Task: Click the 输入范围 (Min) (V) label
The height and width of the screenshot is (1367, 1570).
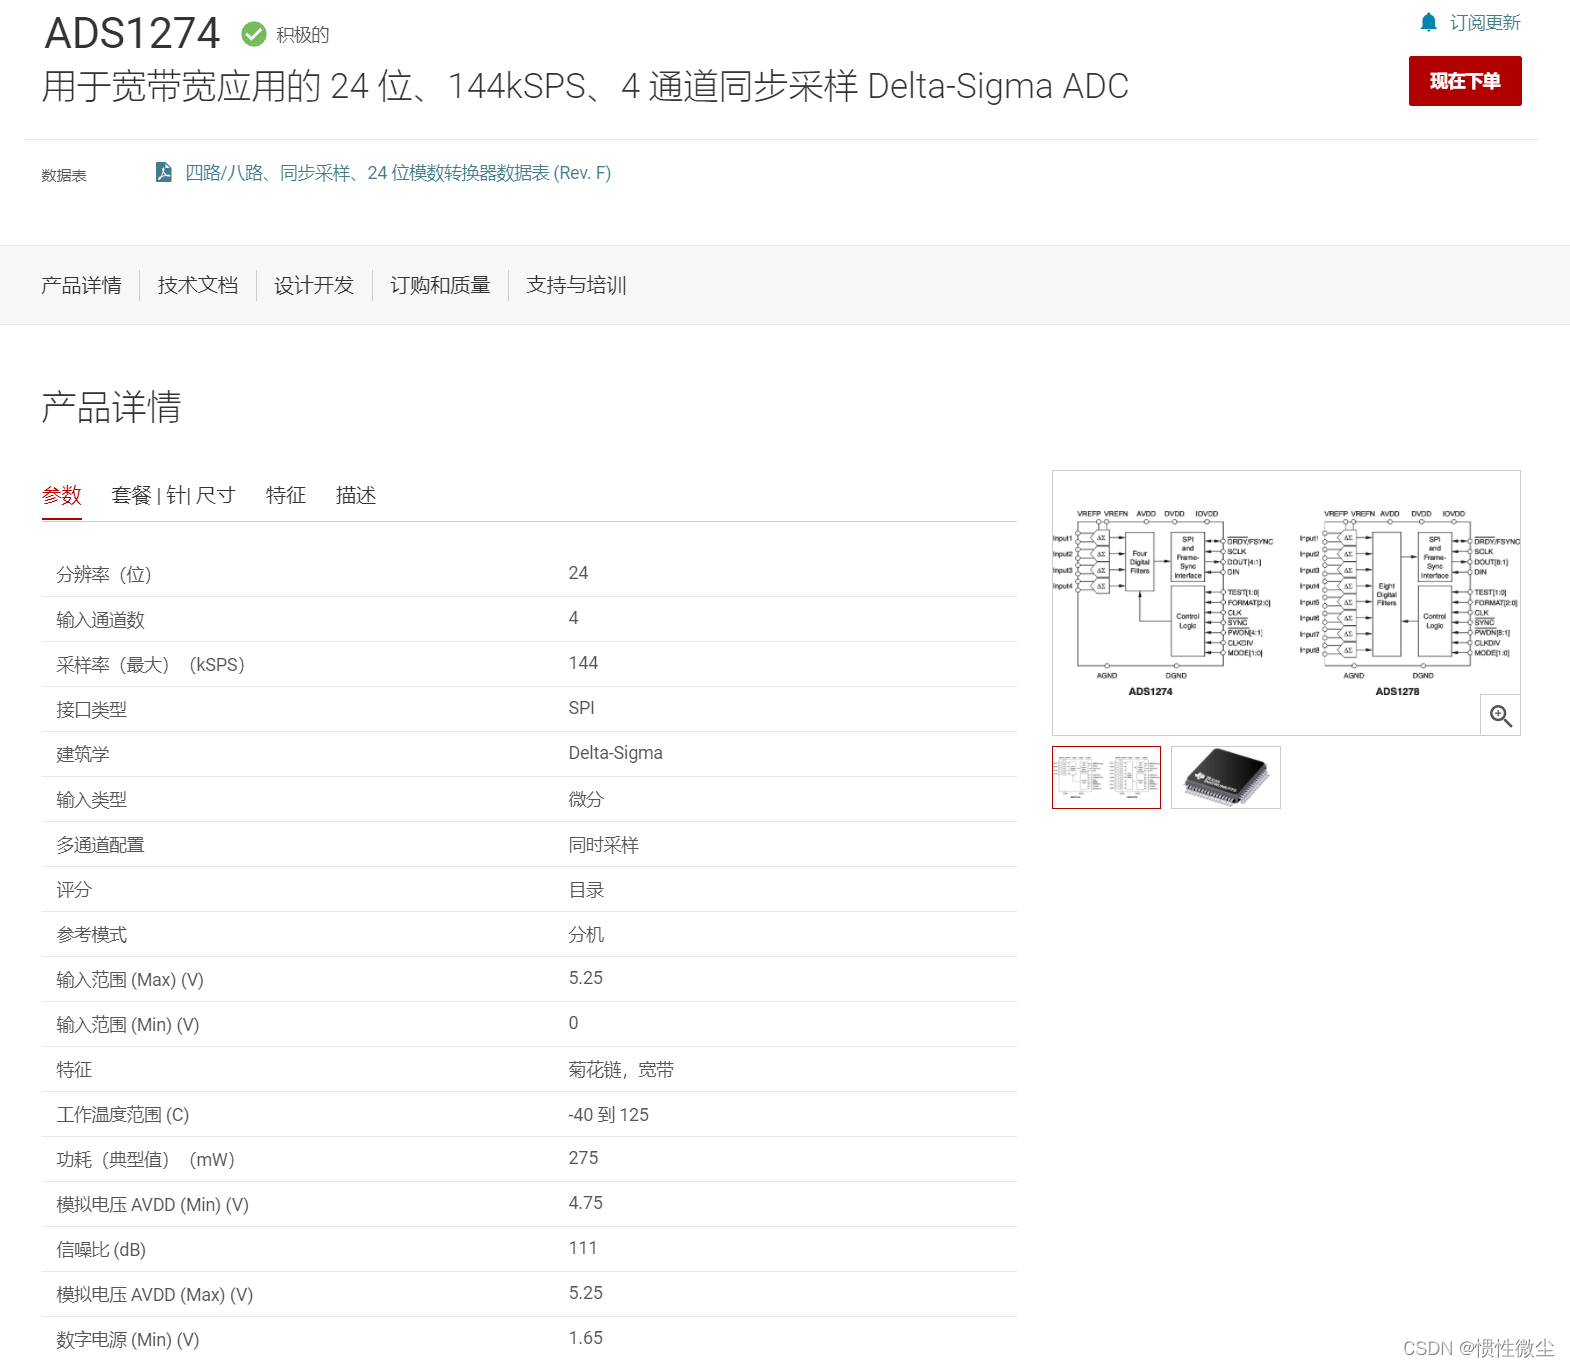Action: 128,1024
